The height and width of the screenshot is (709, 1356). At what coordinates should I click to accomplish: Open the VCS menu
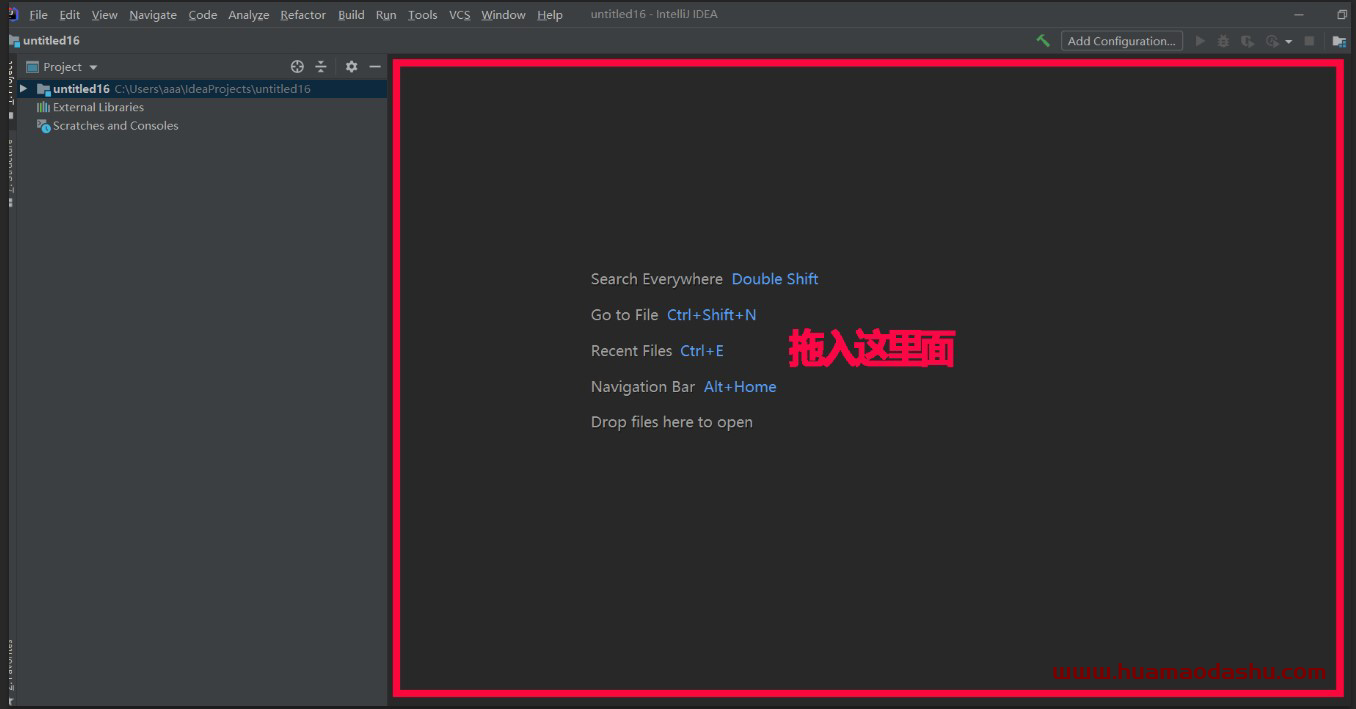pos(459,15)
